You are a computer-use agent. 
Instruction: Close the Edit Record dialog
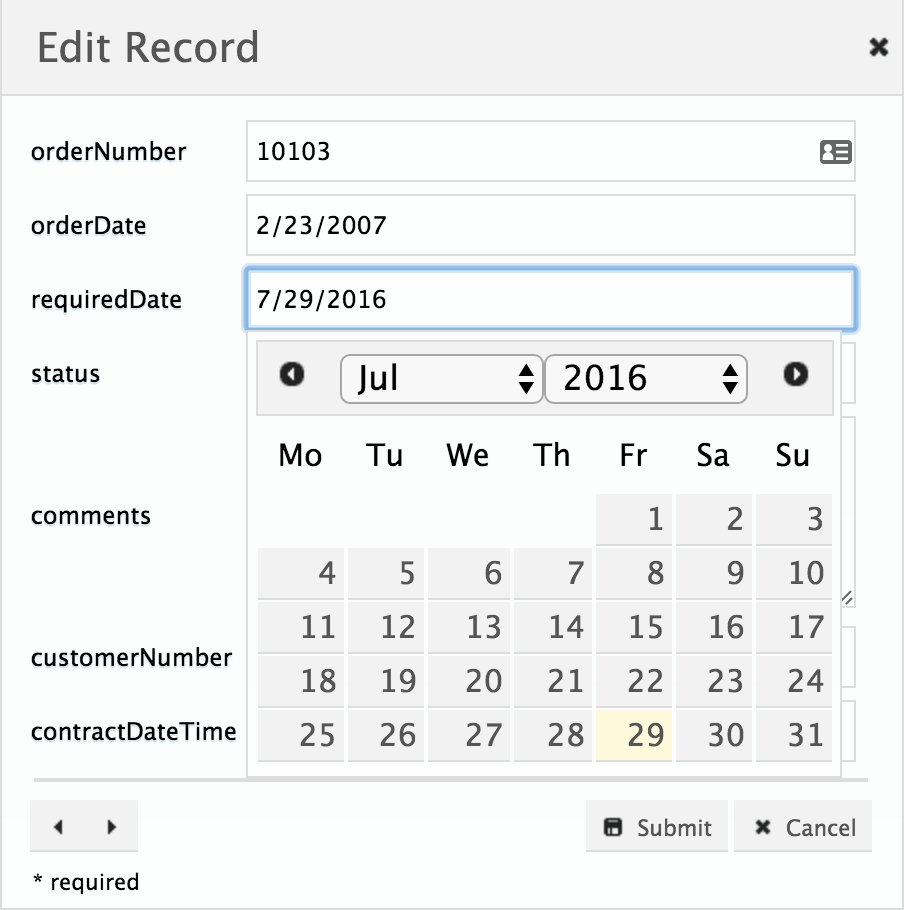[878, 46]
